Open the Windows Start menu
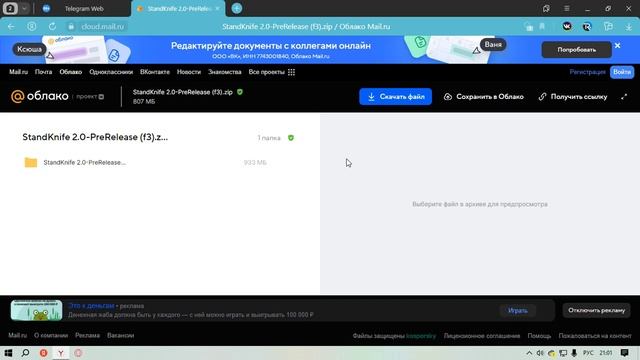This screenshot has width=640, height=360. pos(8,353)
